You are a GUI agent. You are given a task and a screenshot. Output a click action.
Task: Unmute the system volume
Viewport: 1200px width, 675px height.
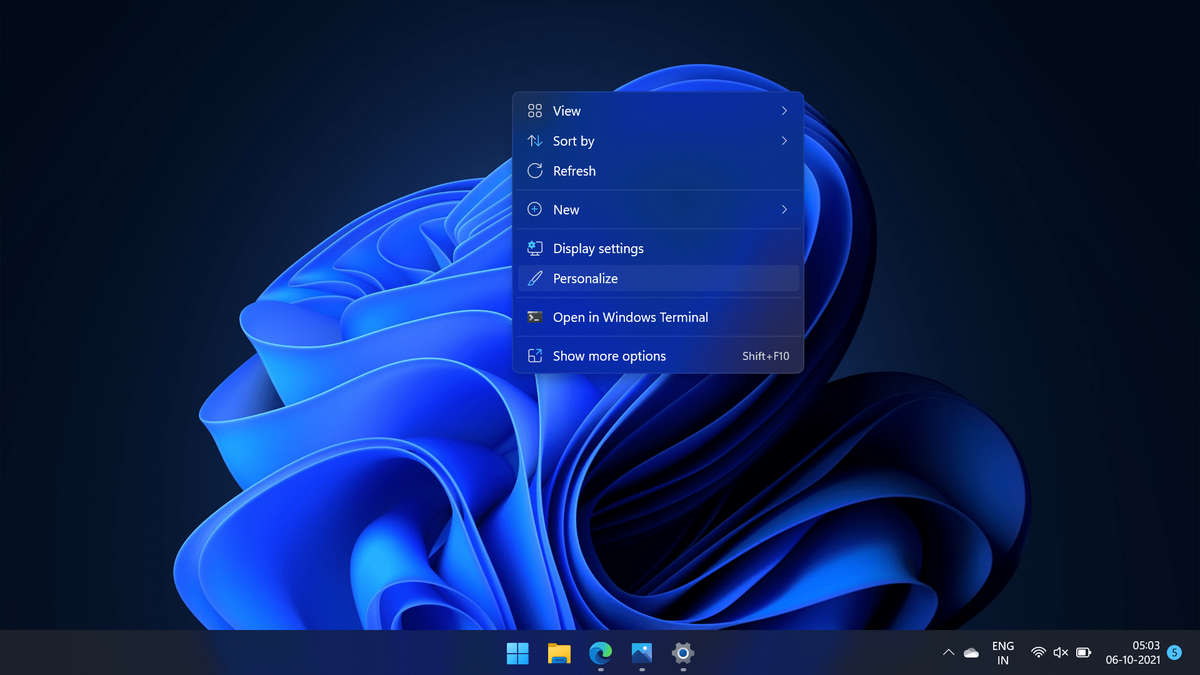(1060, 652)
